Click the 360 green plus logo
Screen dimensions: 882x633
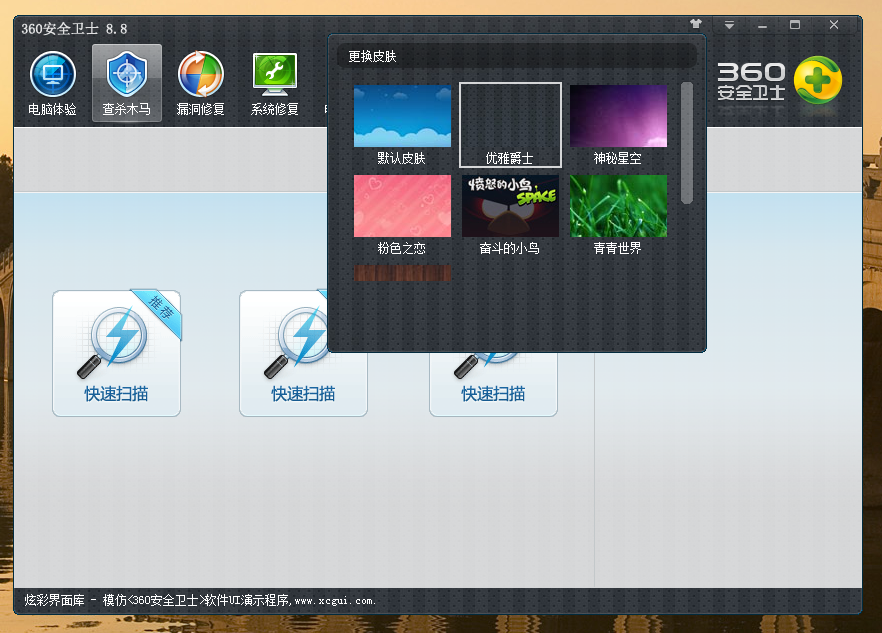coord(818,80)
